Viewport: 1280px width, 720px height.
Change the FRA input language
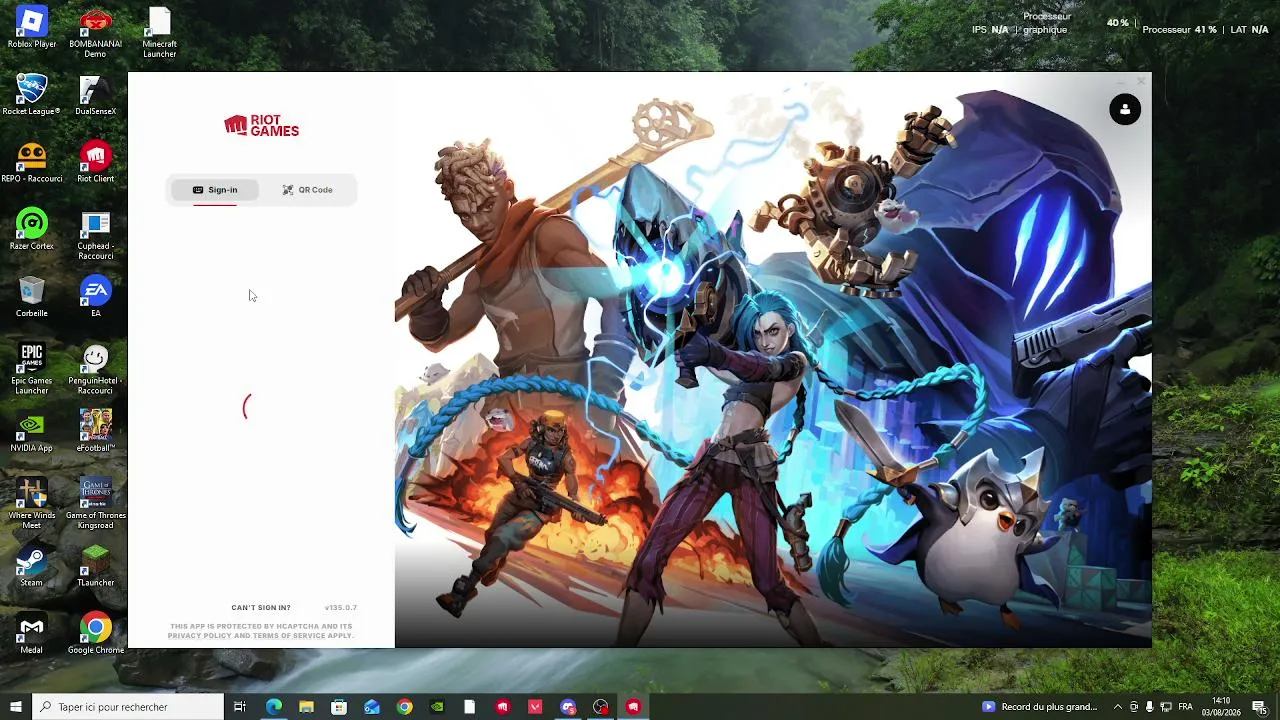[1186, 707]
